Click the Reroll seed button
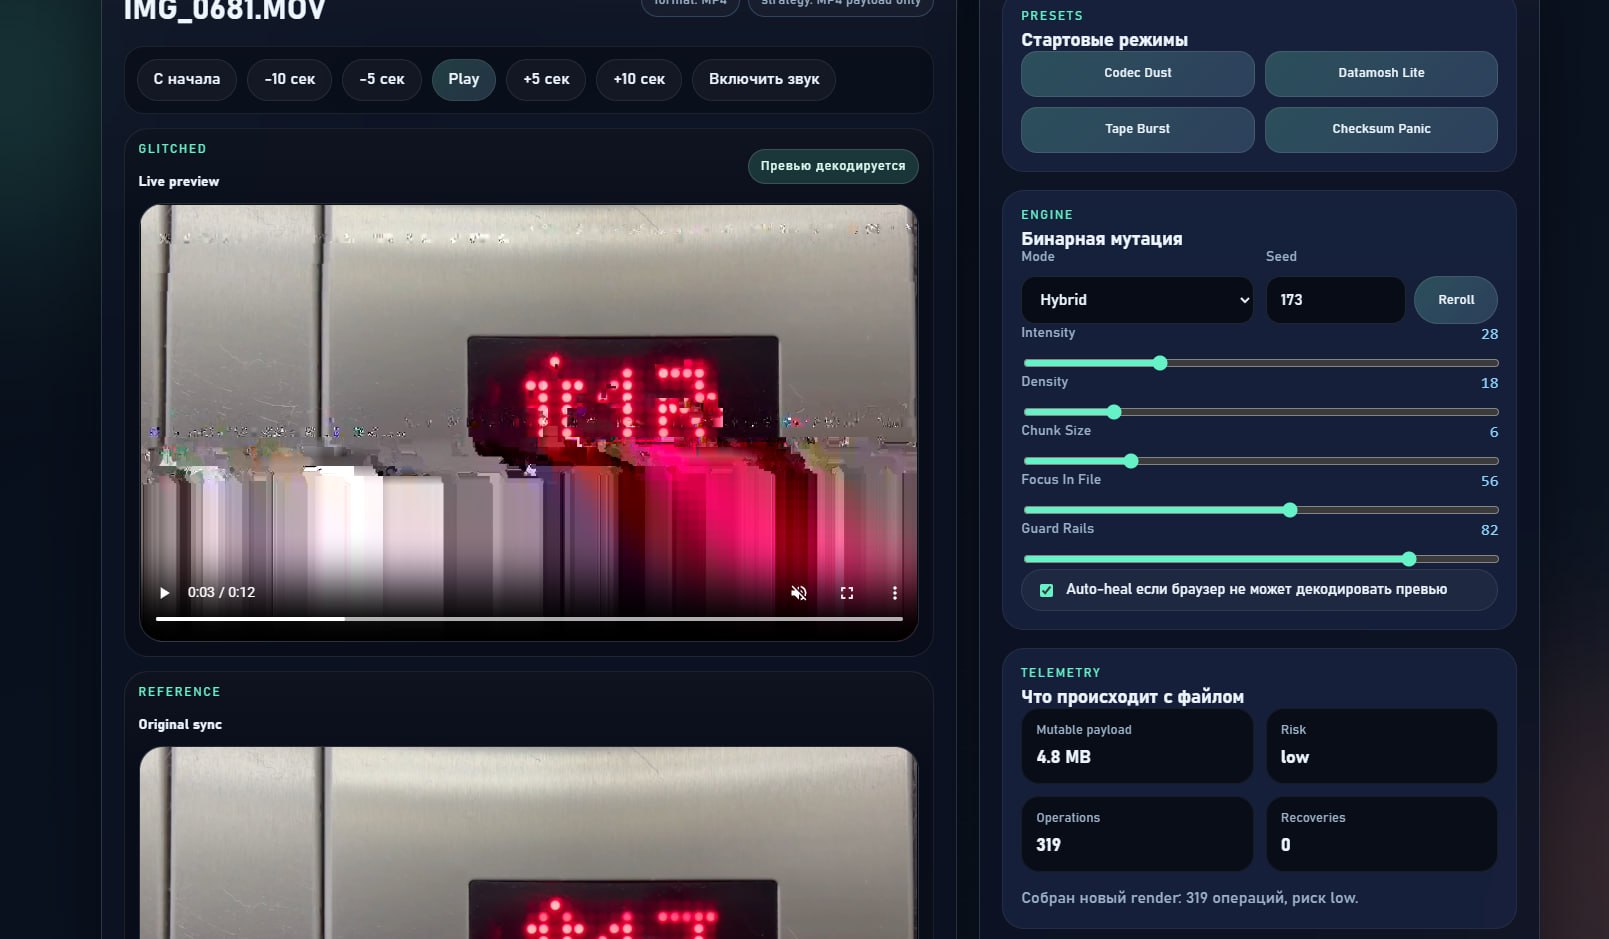 [x=1456, y=300]
